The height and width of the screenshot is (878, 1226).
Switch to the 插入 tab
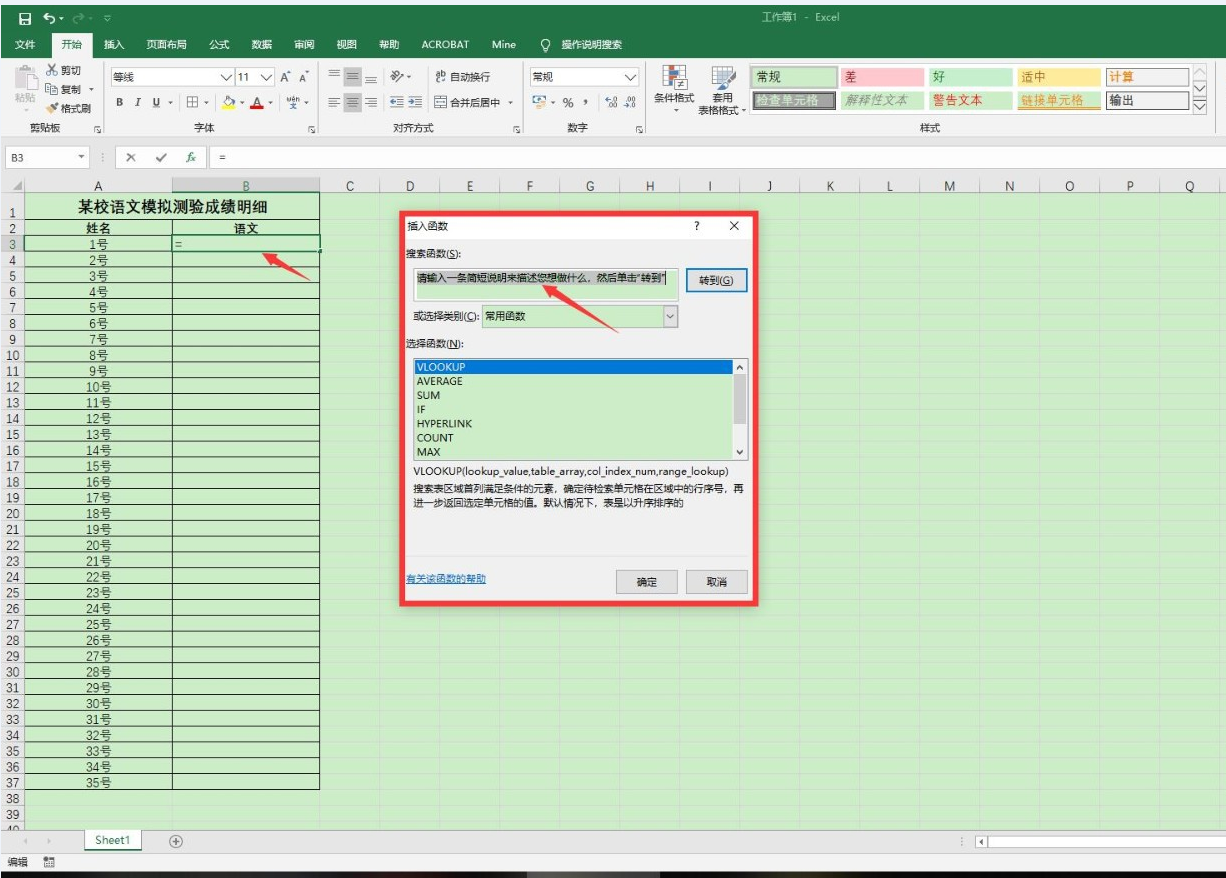tap(115, 45)
